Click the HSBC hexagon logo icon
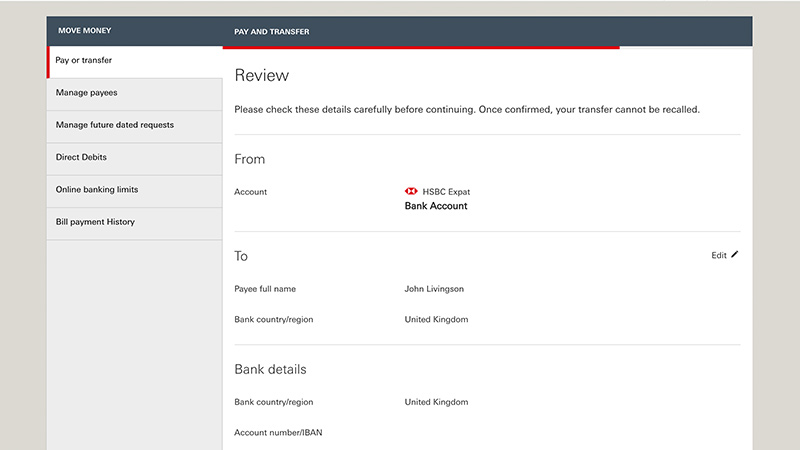 [411, 191]
